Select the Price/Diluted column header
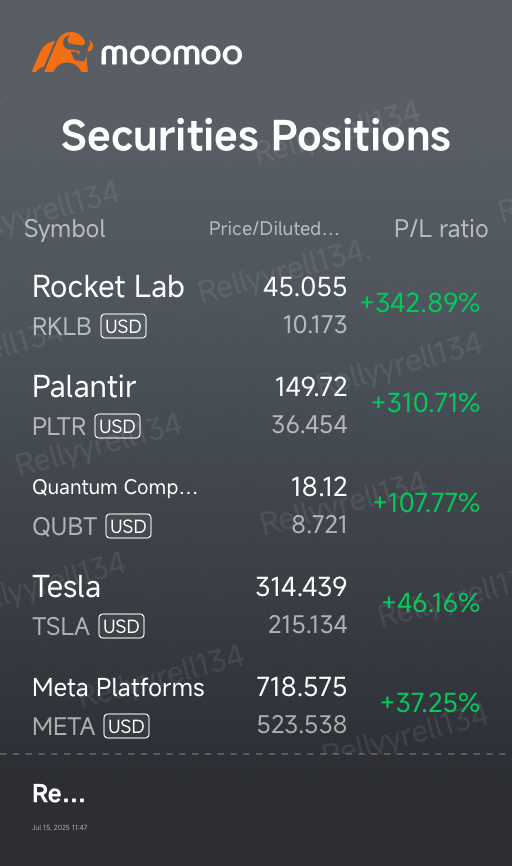The height and width of the screenshot is (866, 512). point(274,229)
